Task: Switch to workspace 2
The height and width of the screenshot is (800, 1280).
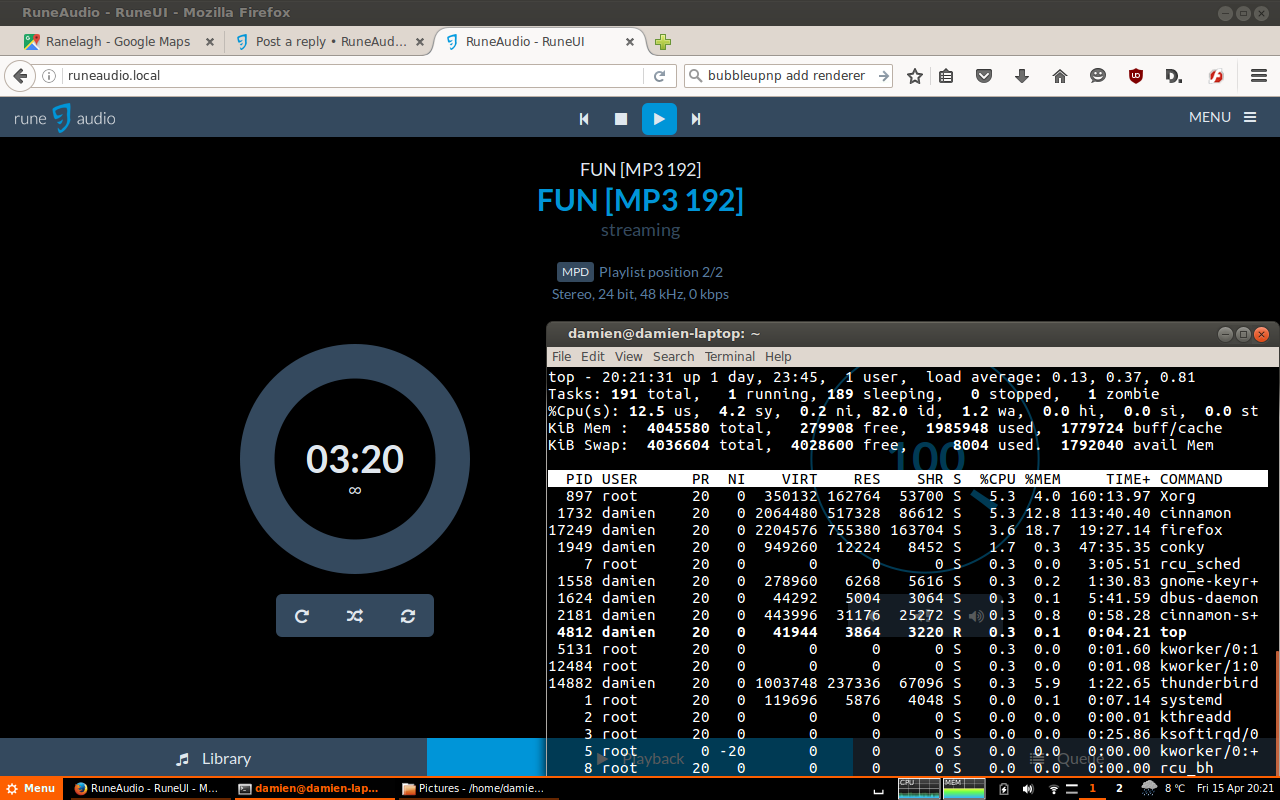Action: coord(1119,788)
